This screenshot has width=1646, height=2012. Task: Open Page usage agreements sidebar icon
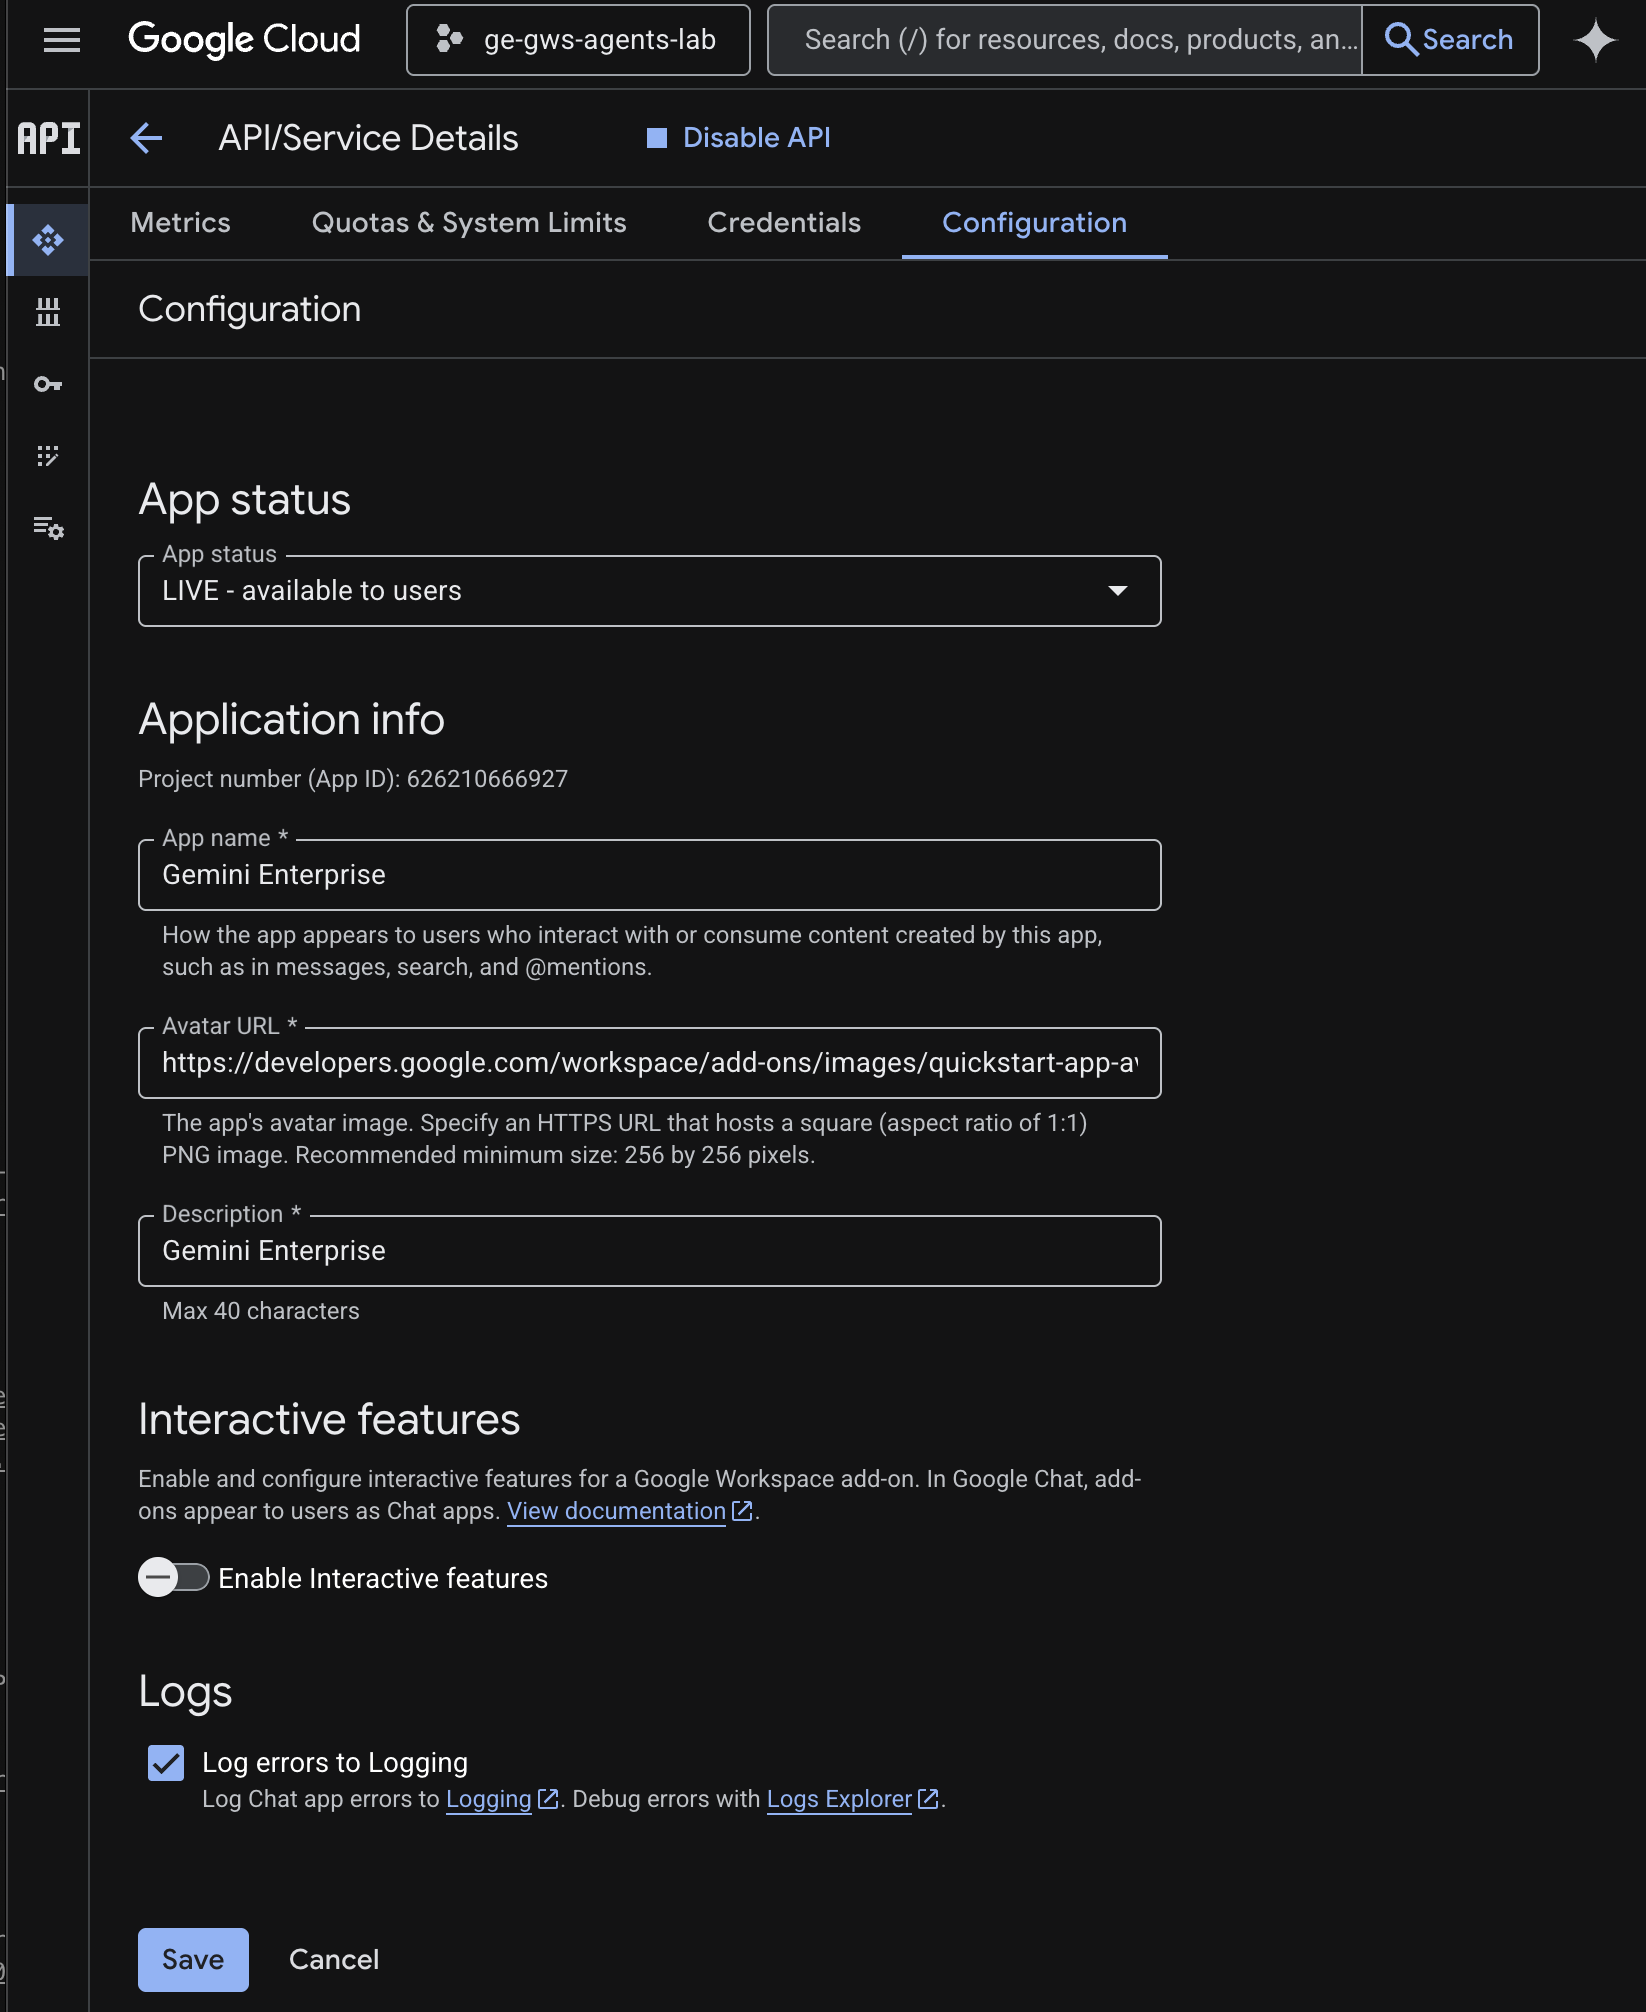tap(48, 527)
